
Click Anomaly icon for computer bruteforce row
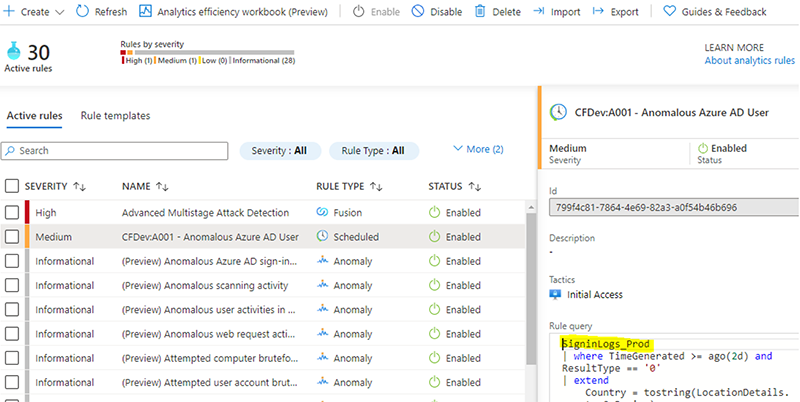point(322,357)
